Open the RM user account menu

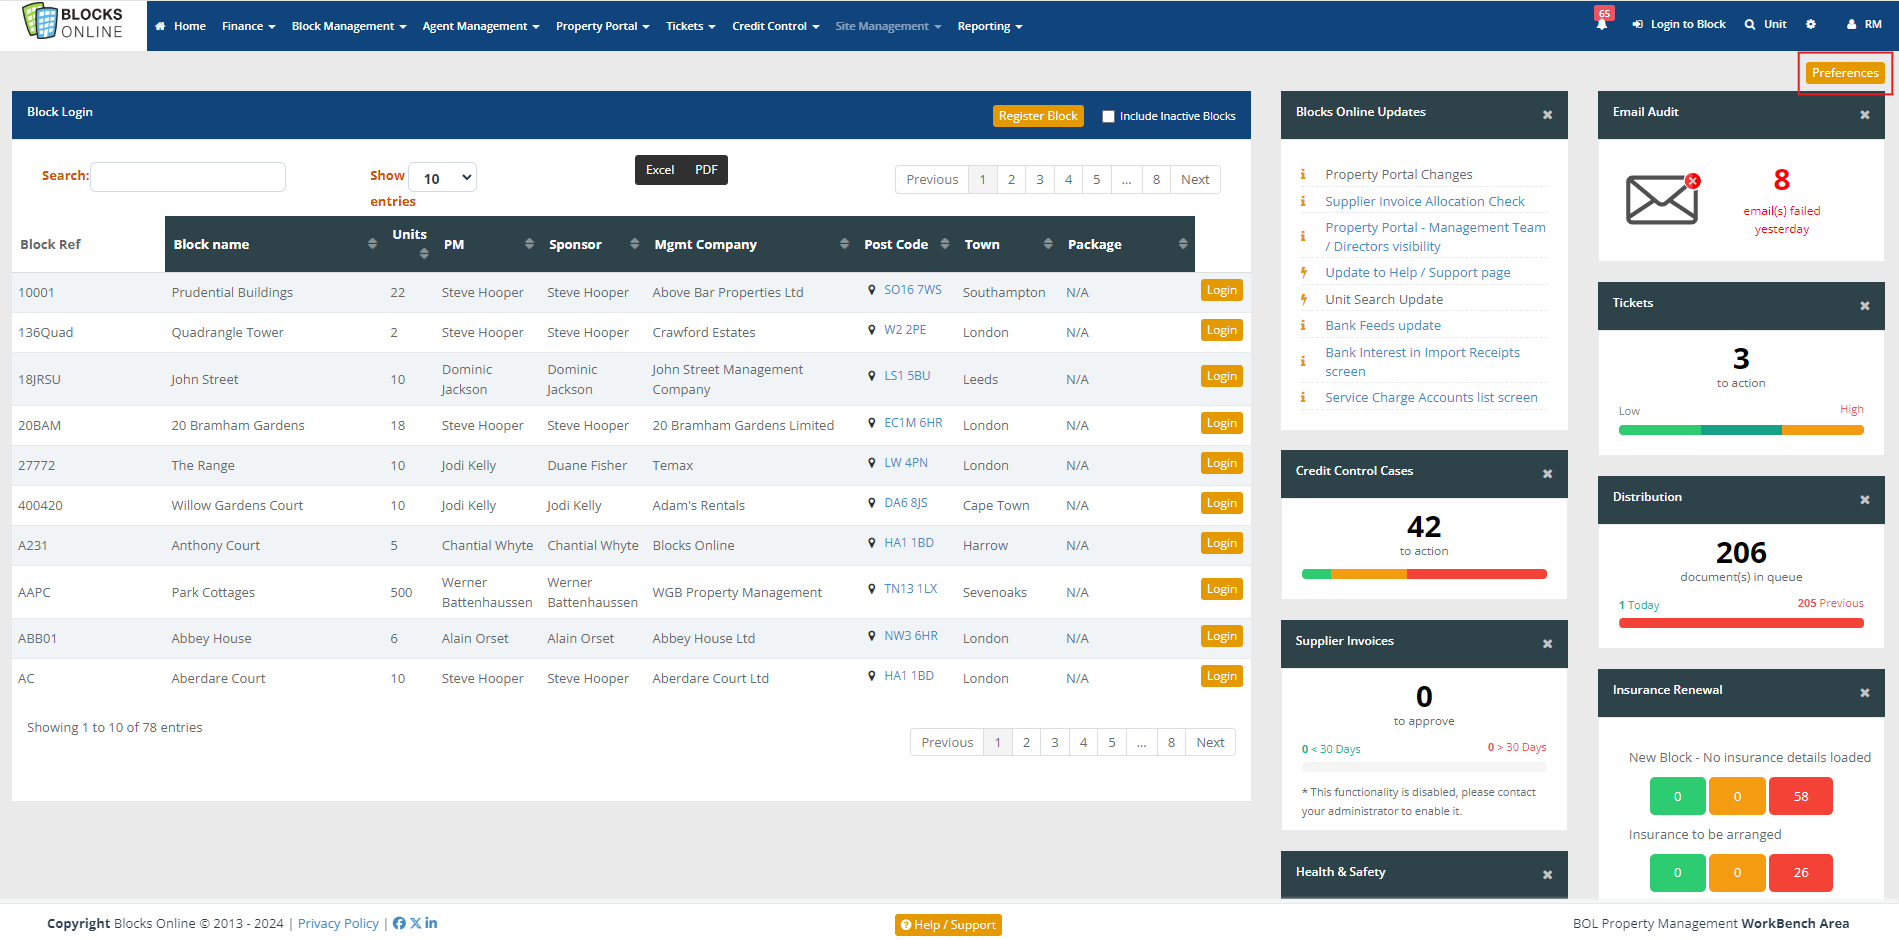point(1864,24)
